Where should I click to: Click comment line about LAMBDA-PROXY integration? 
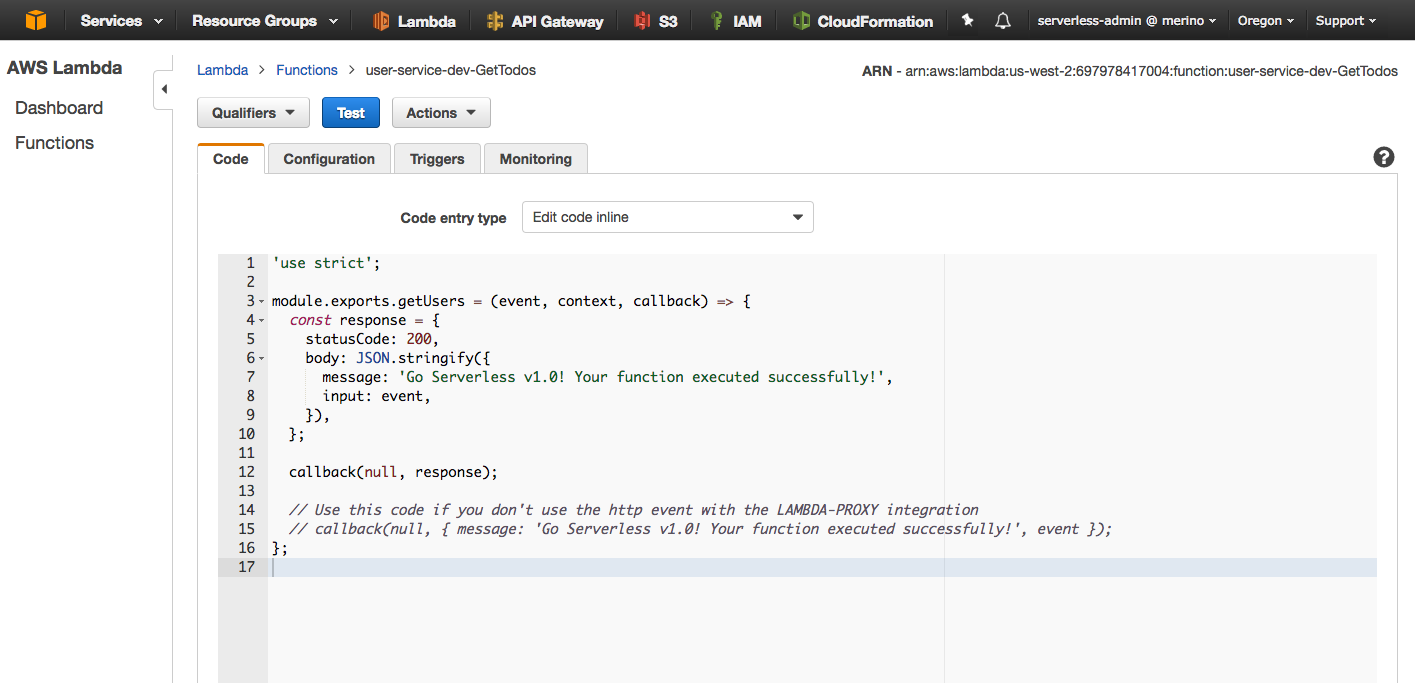coord(634,510)
